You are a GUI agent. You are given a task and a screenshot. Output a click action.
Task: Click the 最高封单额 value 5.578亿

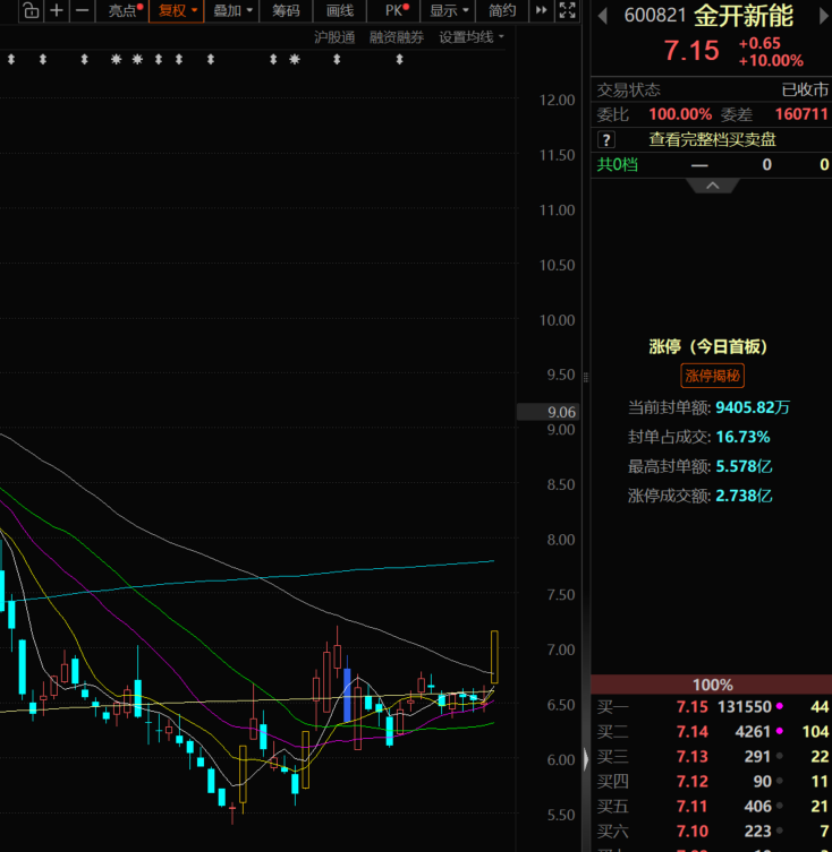coord(744,466)
